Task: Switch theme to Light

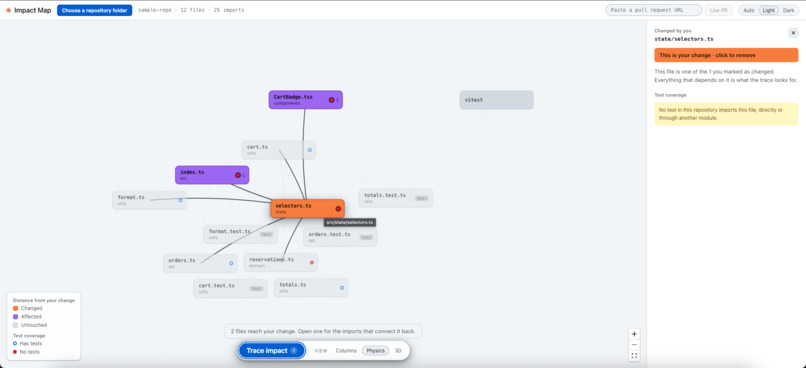Action: [768, 10]
